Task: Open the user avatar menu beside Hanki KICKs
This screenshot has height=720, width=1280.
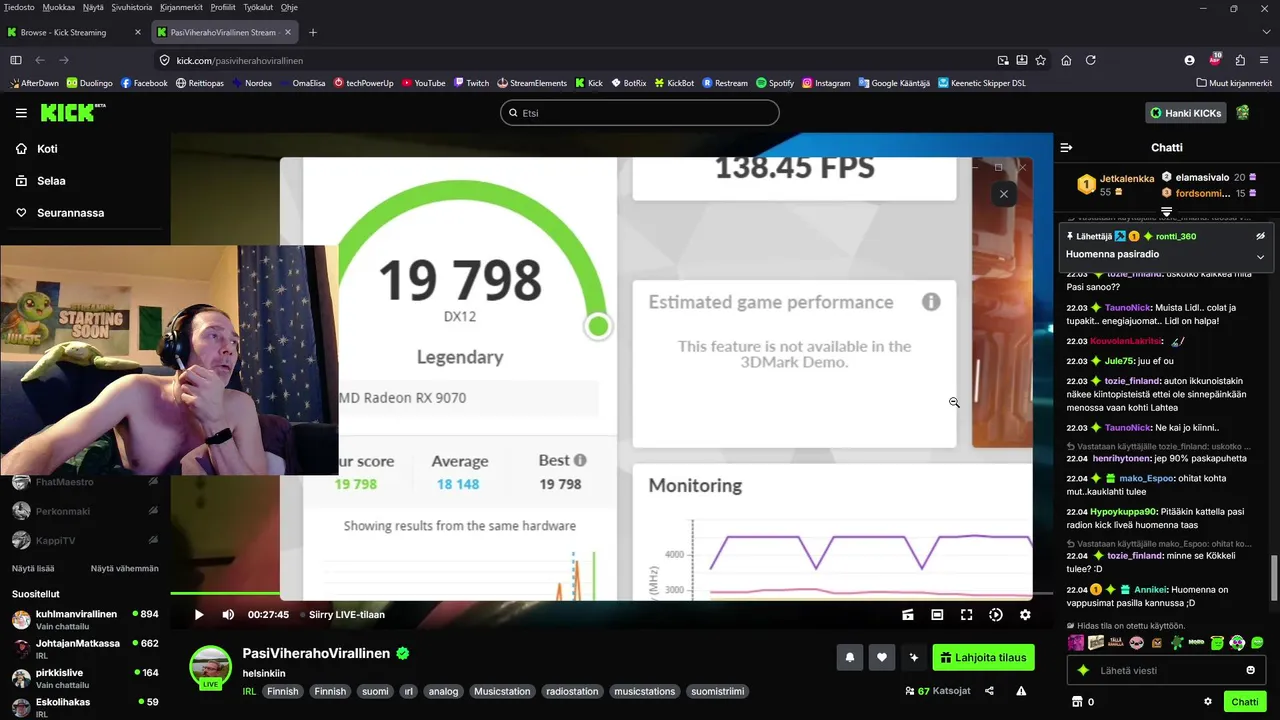Action: coord(1243,113)
